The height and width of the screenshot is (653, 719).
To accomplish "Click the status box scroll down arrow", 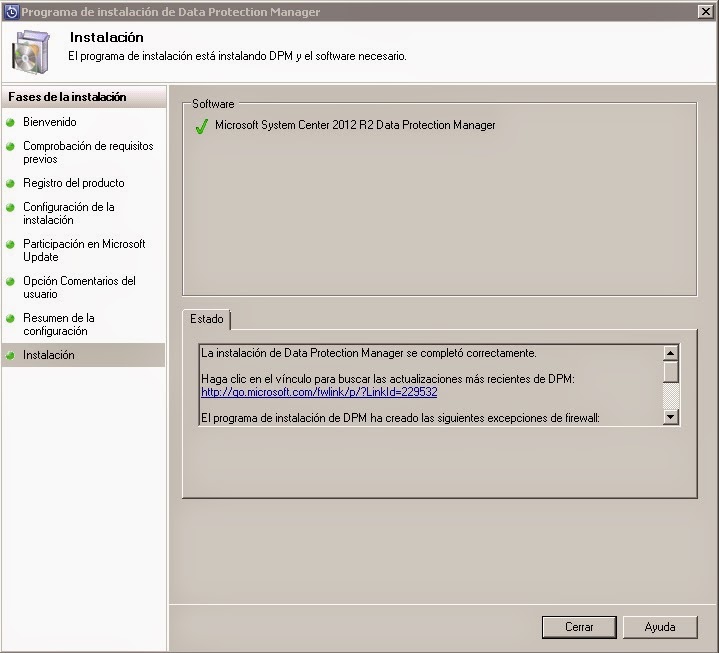I will [670, 417].
